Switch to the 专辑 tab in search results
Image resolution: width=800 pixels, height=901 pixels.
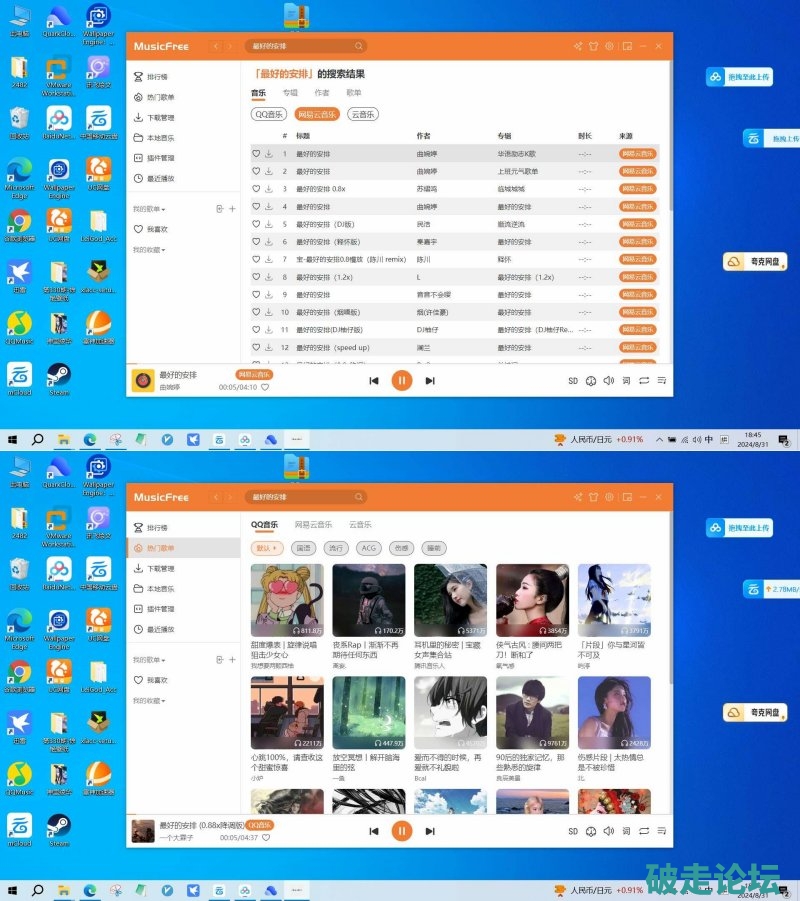(x=290, y=93)
